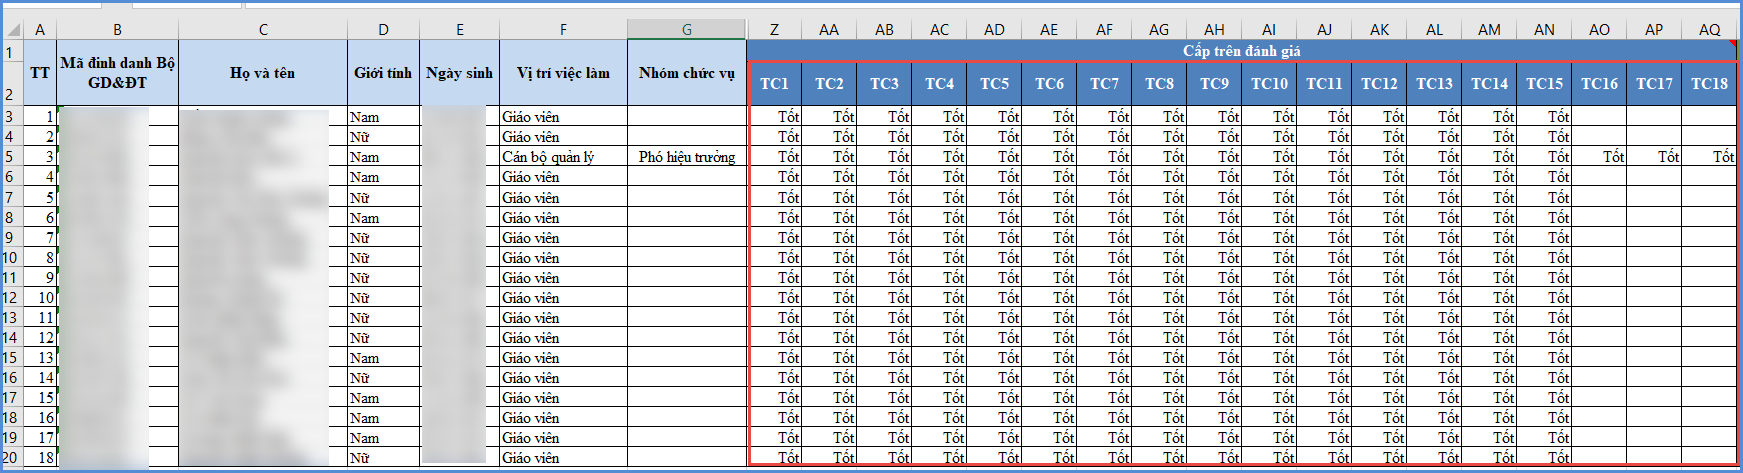Screen dimensions: 1743x473
Task: Select 'Nam' gender cell in row 19
Action: click(383, 437)
